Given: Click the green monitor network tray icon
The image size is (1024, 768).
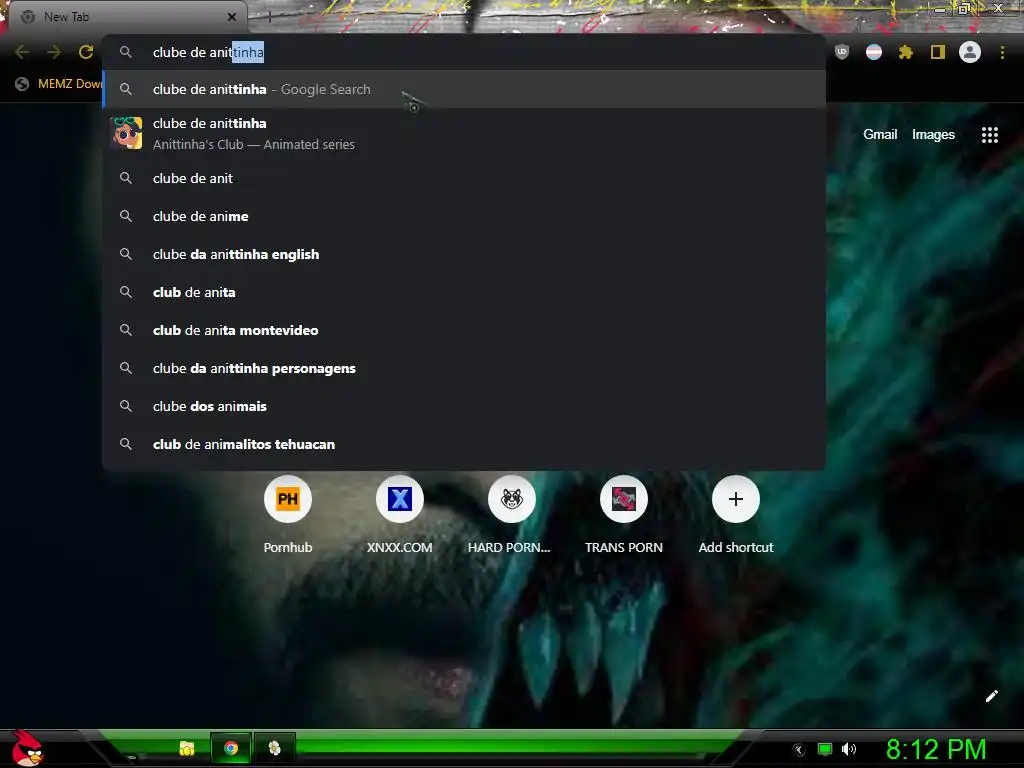Looking at the screenshot, I should pos(825,749).
